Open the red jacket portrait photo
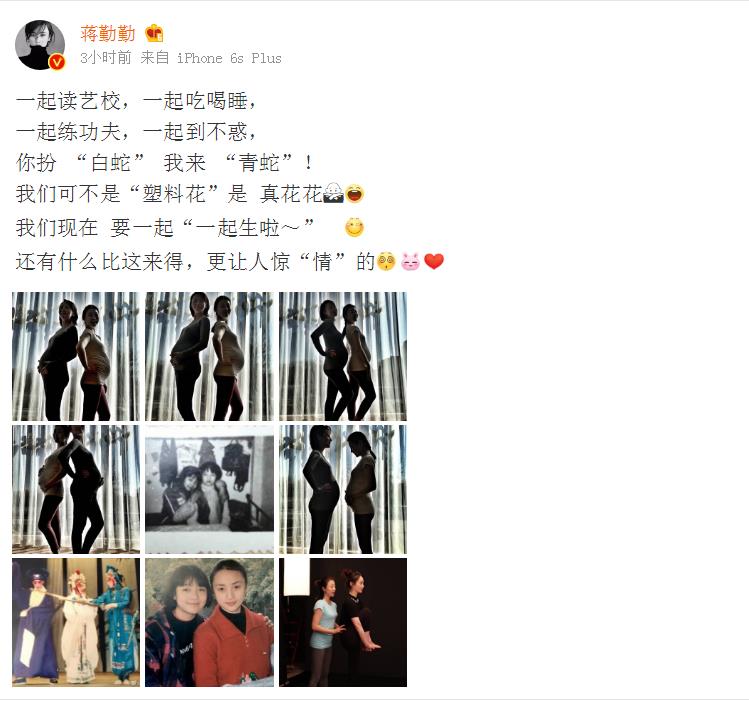Screen dimensions: 749x702 (209, 623)
